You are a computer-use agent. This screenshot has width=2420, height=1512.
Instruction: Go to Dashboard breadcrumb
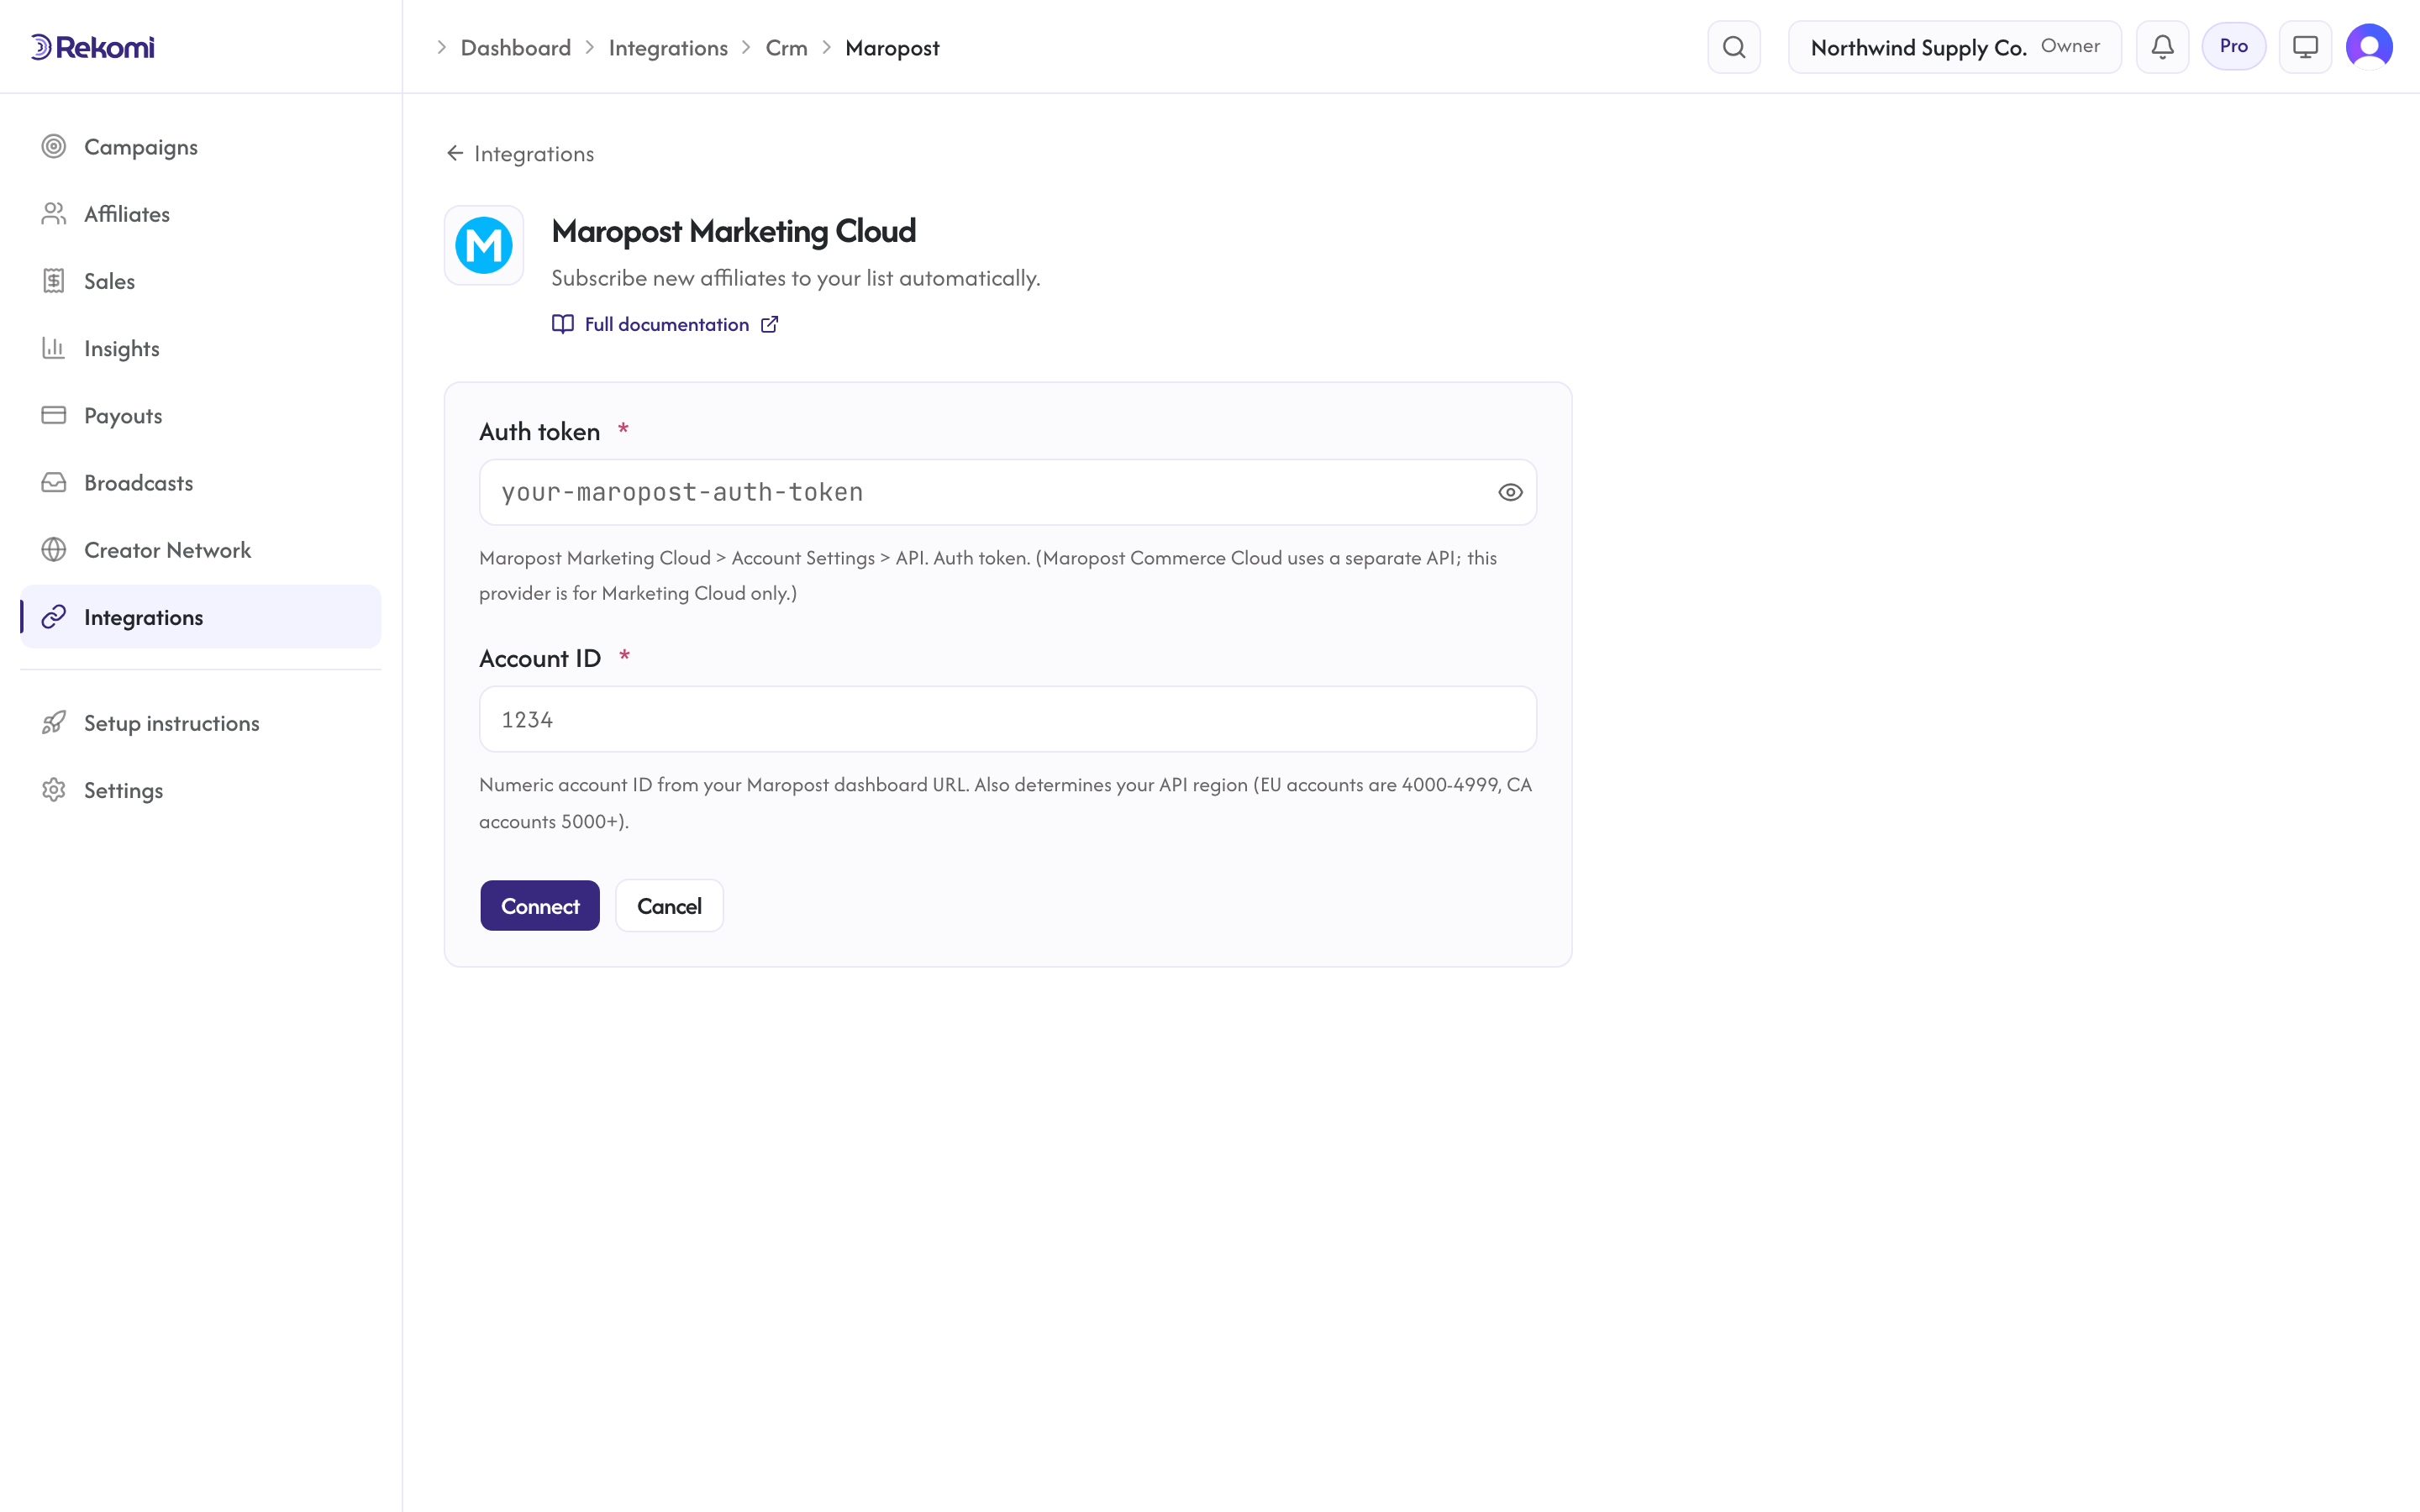(x=515, y=47)
